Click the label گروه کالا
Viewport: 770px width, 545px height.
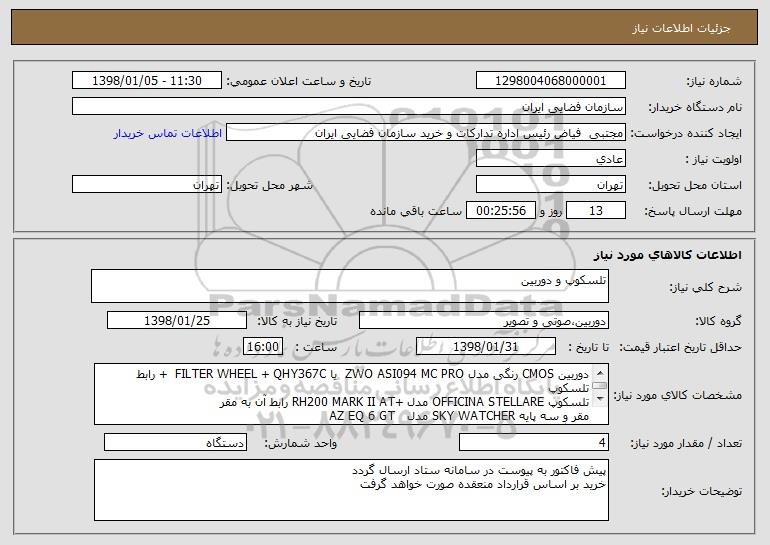click(718, 321)
